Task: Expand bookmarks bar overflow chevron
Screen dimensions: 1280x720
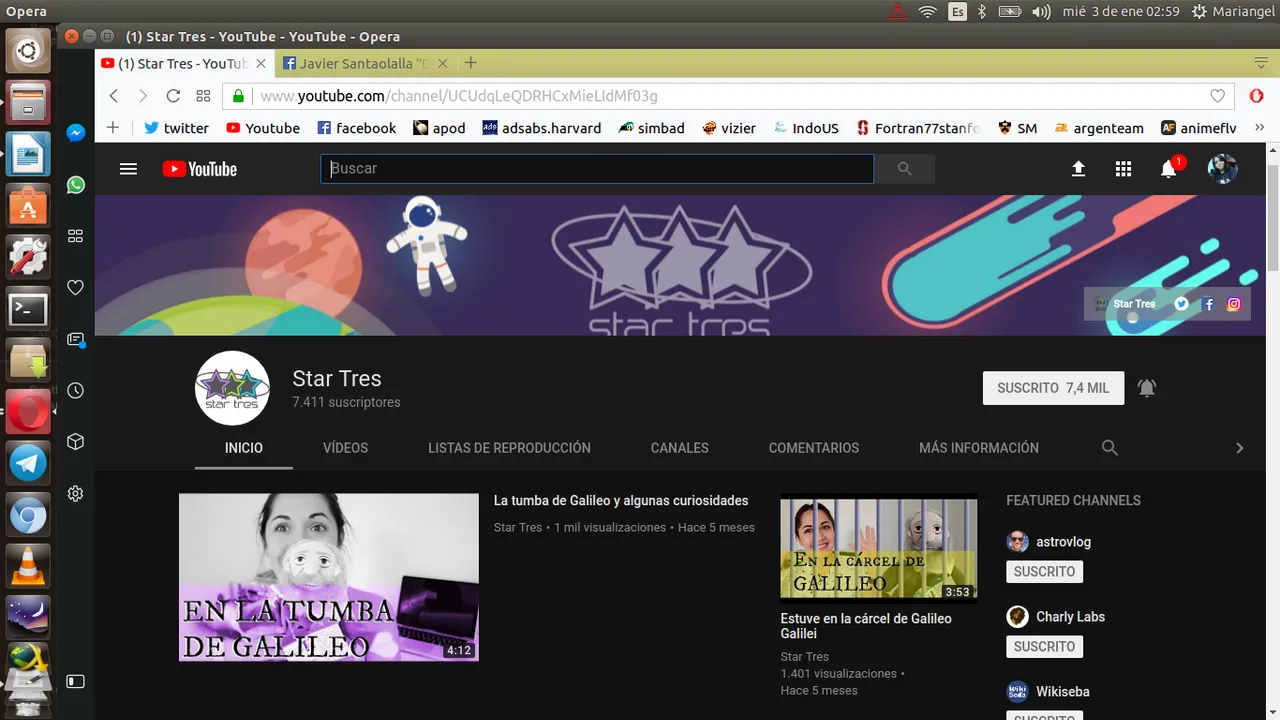Action: tap(1259, 128)
